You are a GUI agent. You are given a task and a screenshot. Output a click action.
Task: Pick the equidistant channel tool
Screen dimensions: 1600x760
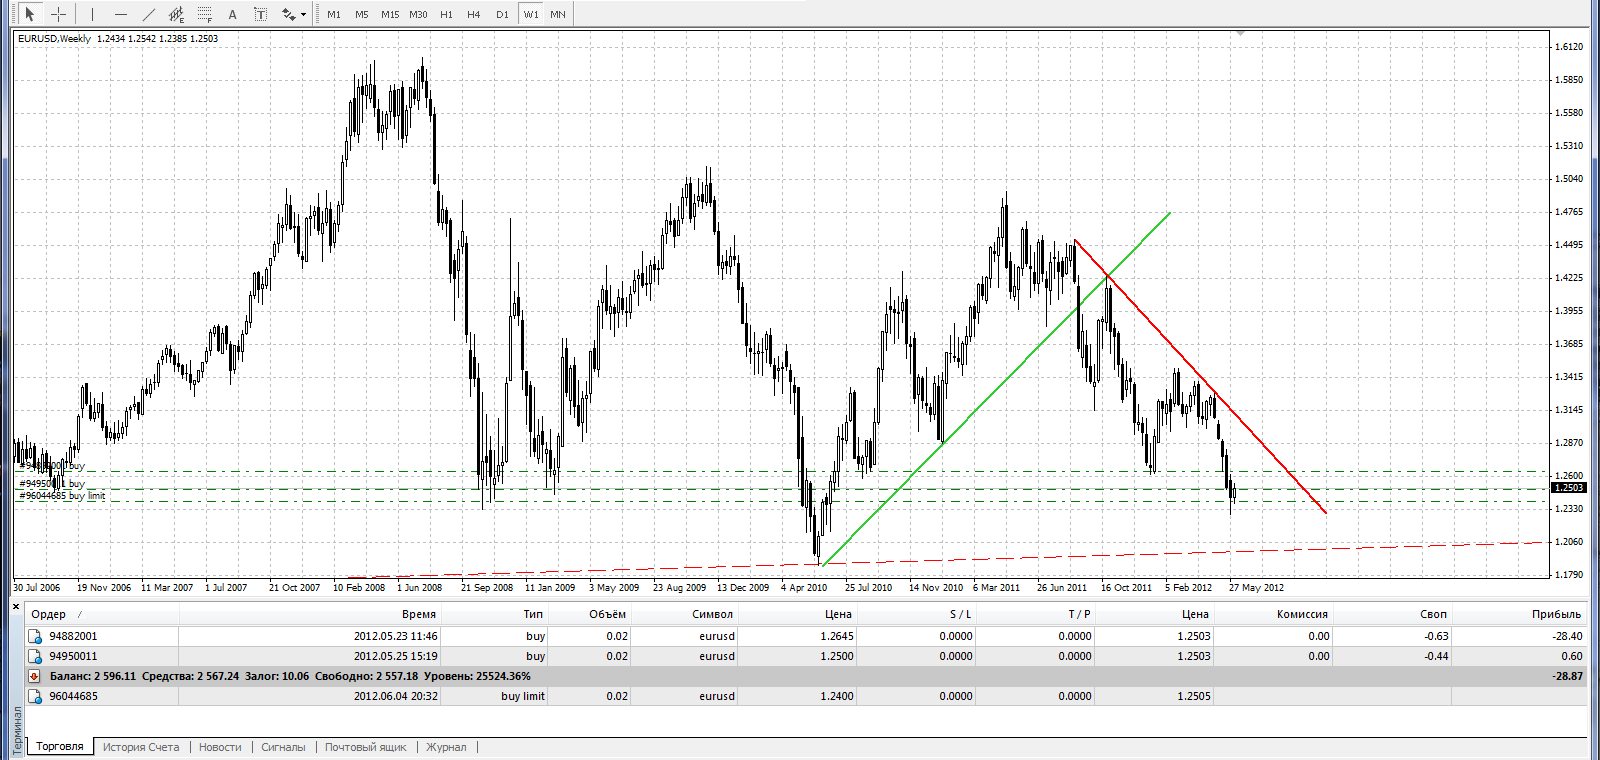(x=177, y=14)
